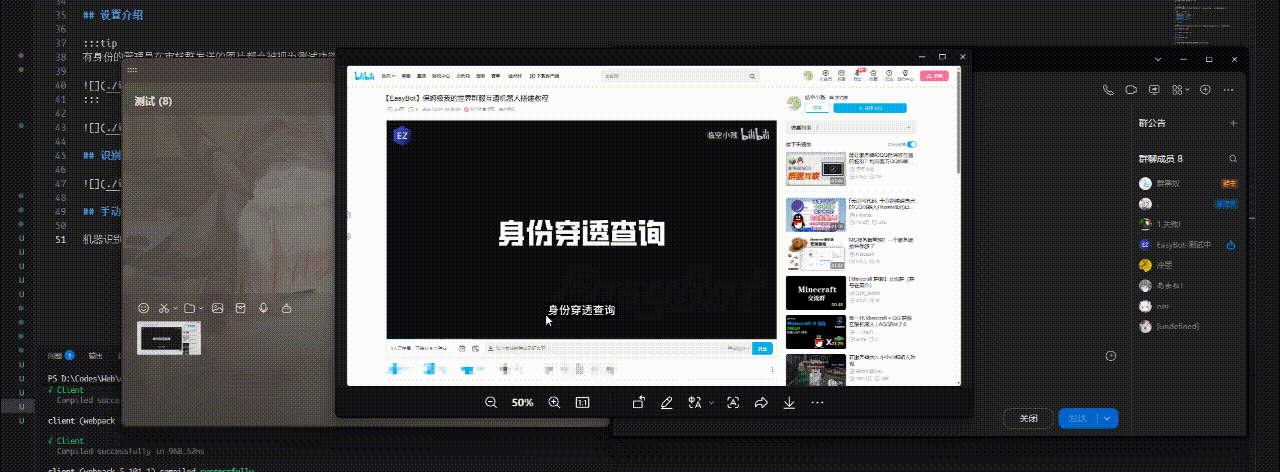Click the 关闭 button in chat
This screenshot has height=472, width=1280.
(x=1028, y=419)
